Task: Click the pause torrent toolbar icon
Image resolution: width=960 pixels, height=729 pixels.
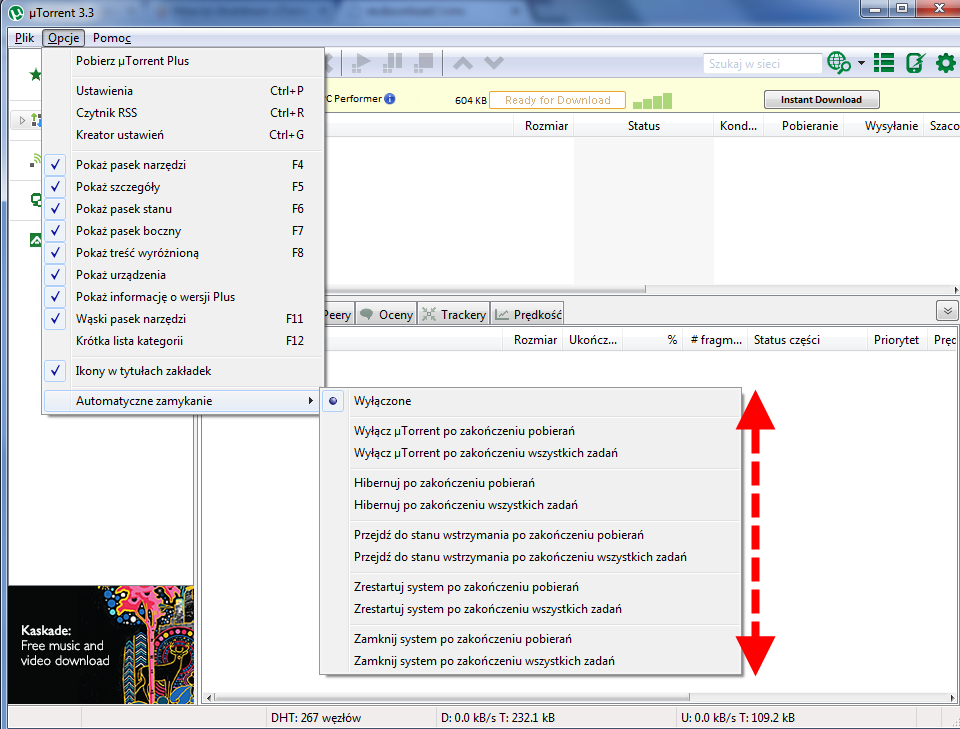Action: click(392, 62)
